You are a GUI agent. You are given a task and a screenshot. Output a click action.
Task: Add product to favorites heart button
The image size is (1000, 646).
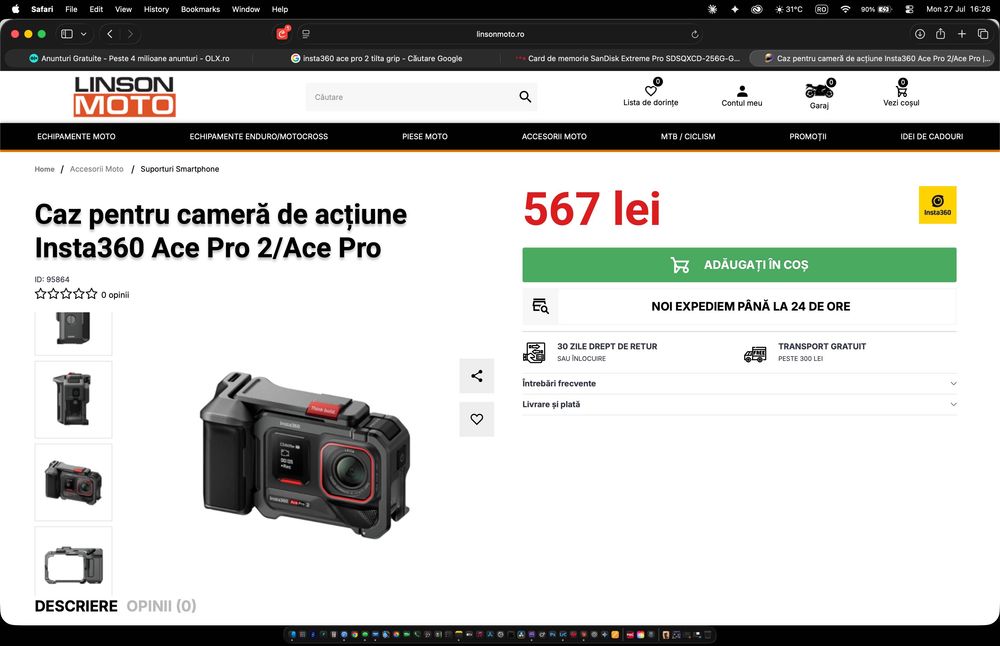(x=476, y=419)
